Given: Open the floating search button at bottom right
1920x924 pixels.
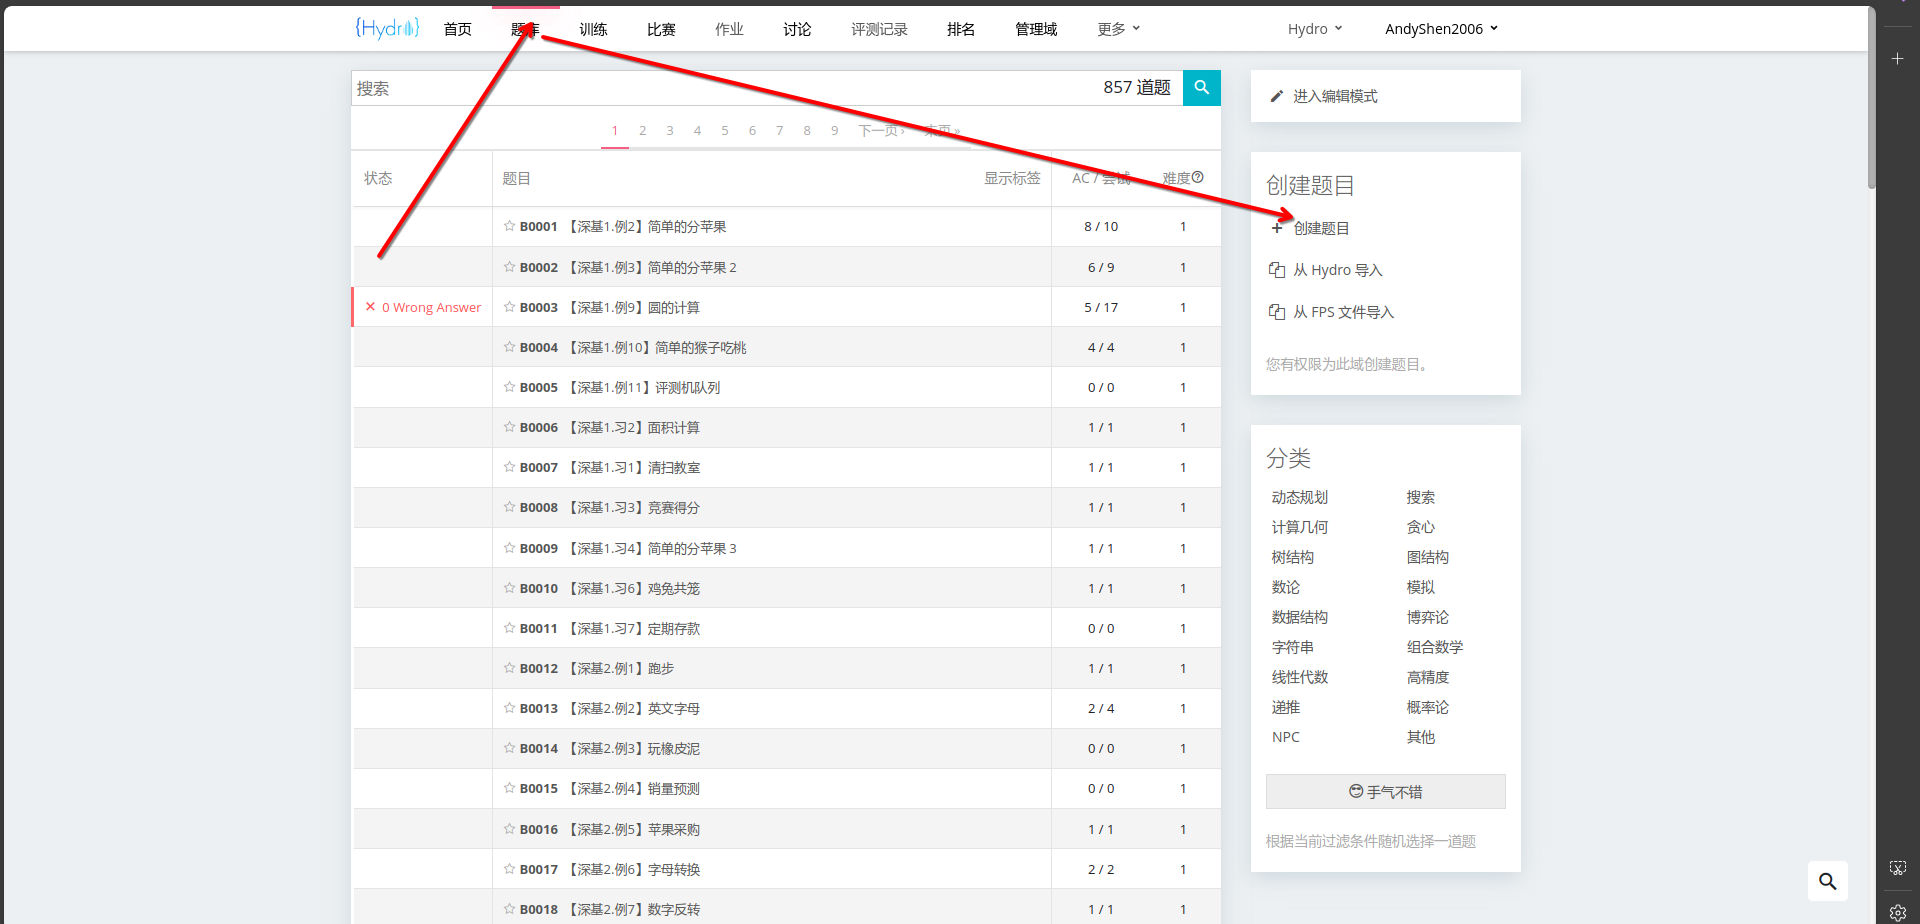Looking at the screenshot, I should (x=1827, y=881).
